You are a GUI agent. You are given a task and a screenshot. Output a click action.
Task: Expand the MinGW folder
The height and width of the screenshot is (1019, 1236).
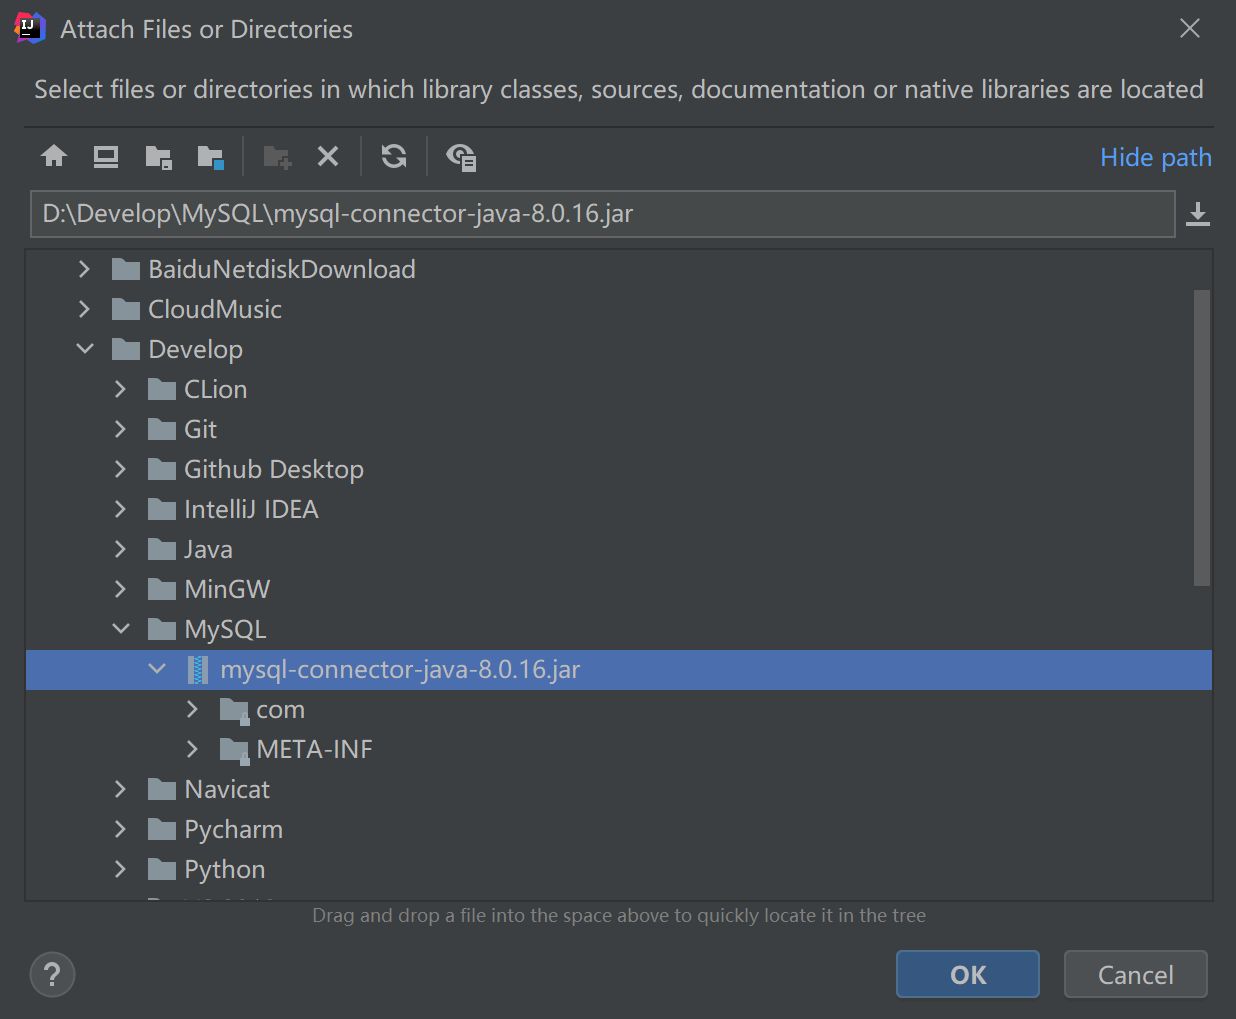[x=120, y=589]
